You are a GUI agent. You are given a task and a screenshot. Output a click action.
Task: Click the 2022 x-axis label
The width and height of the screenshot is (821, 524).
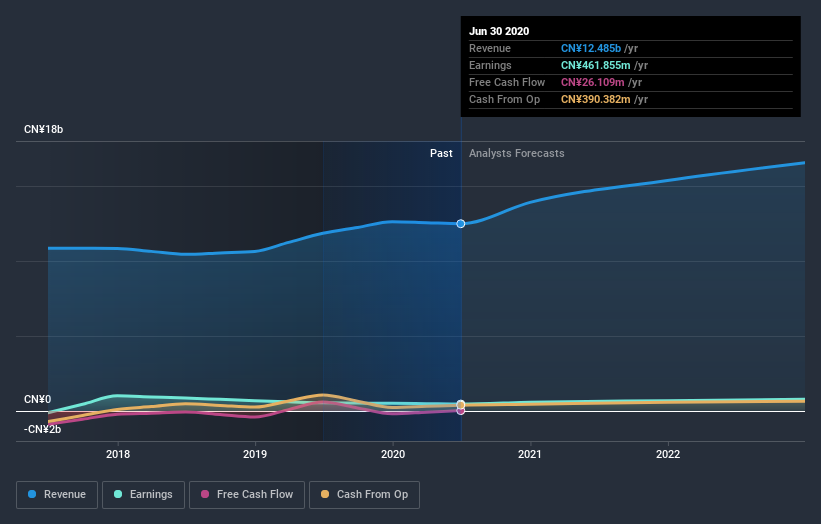coord(668,454)
